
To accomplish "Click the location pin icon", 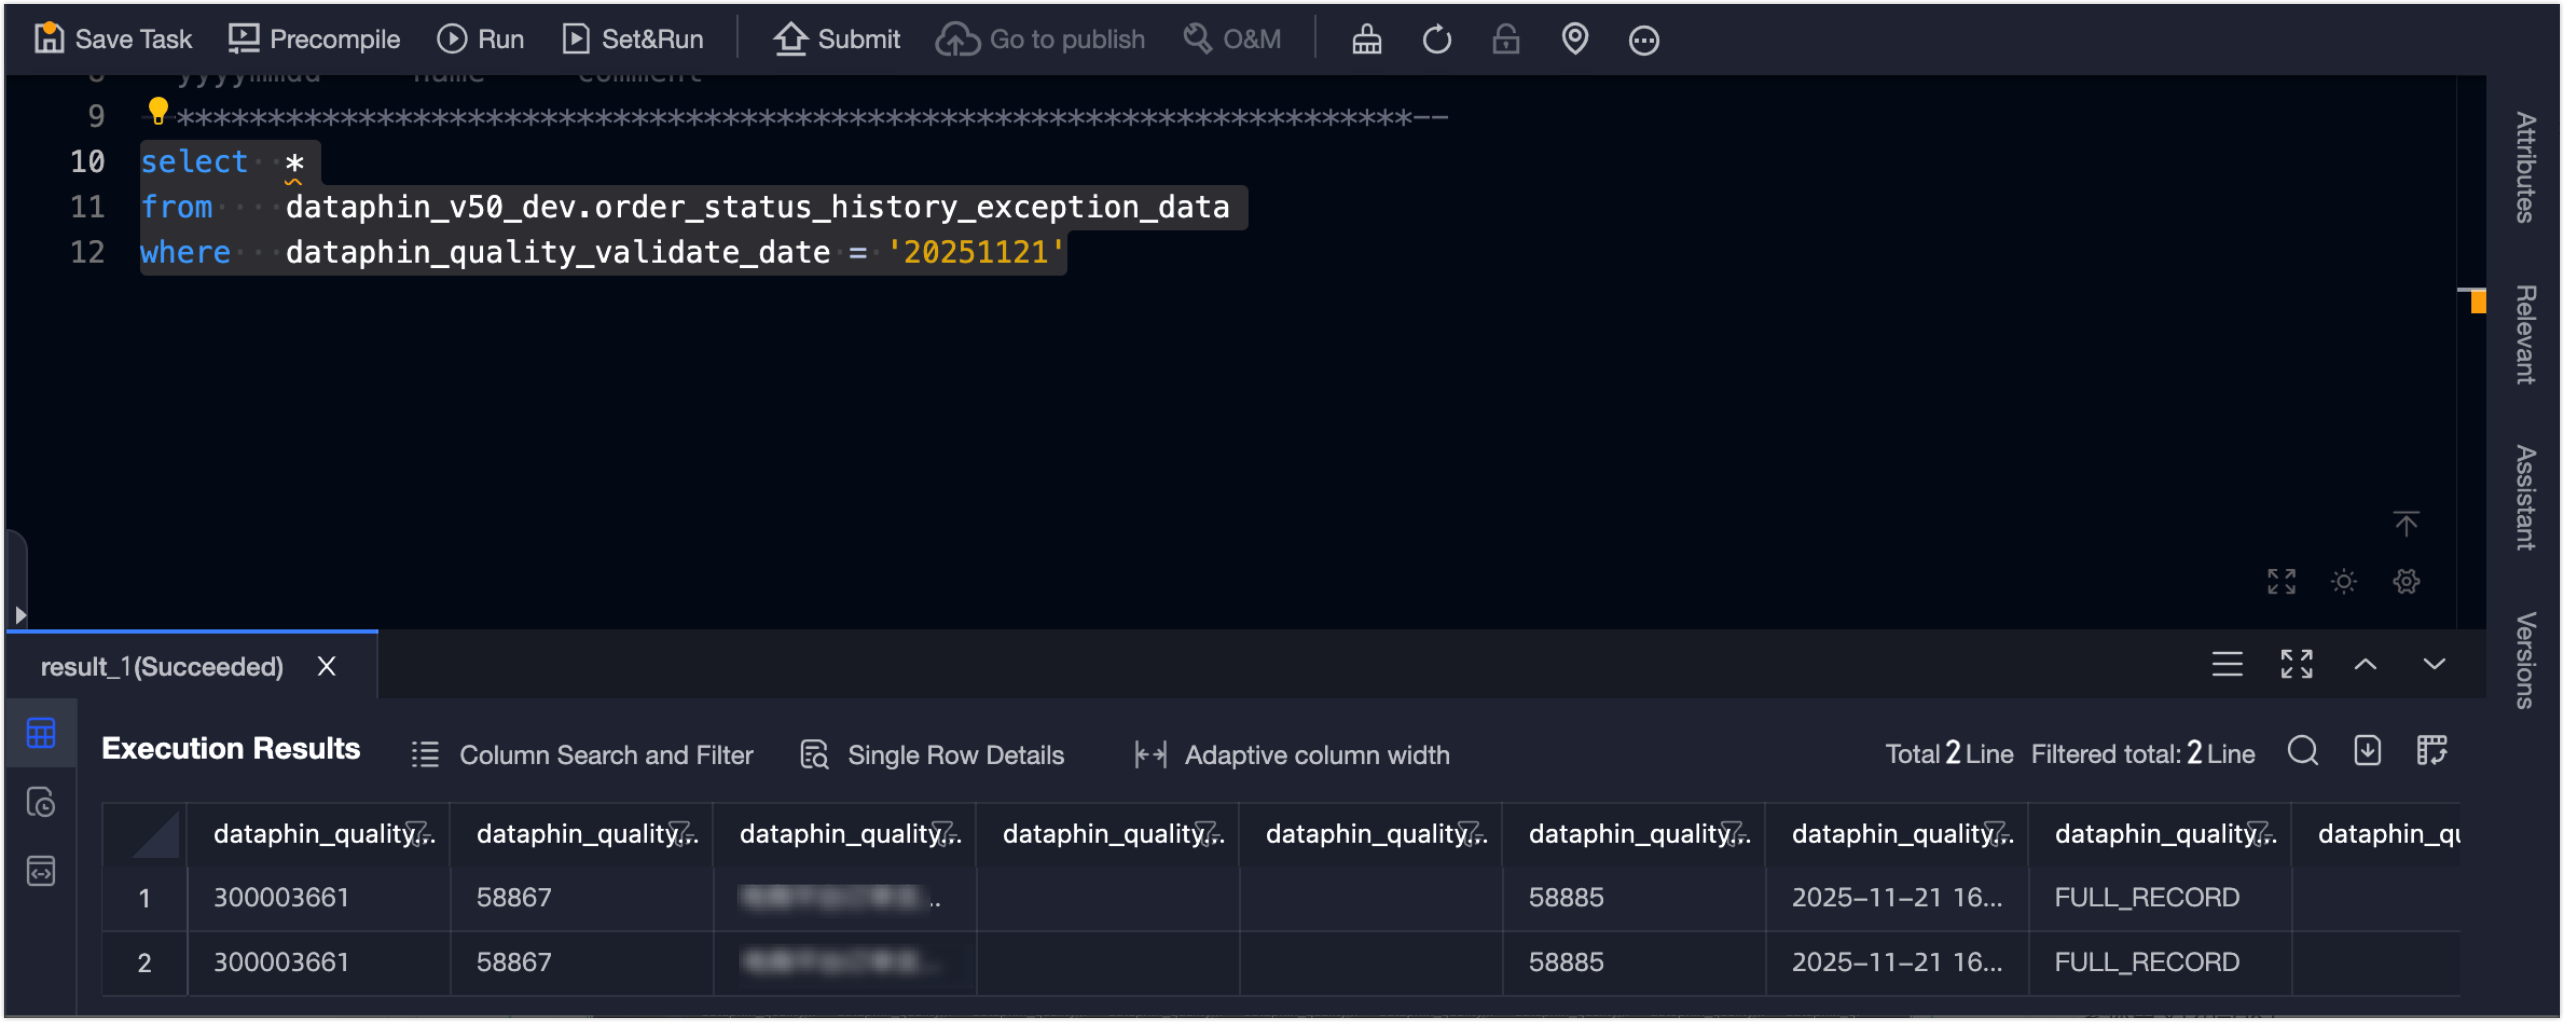I will pos(1575,40).
